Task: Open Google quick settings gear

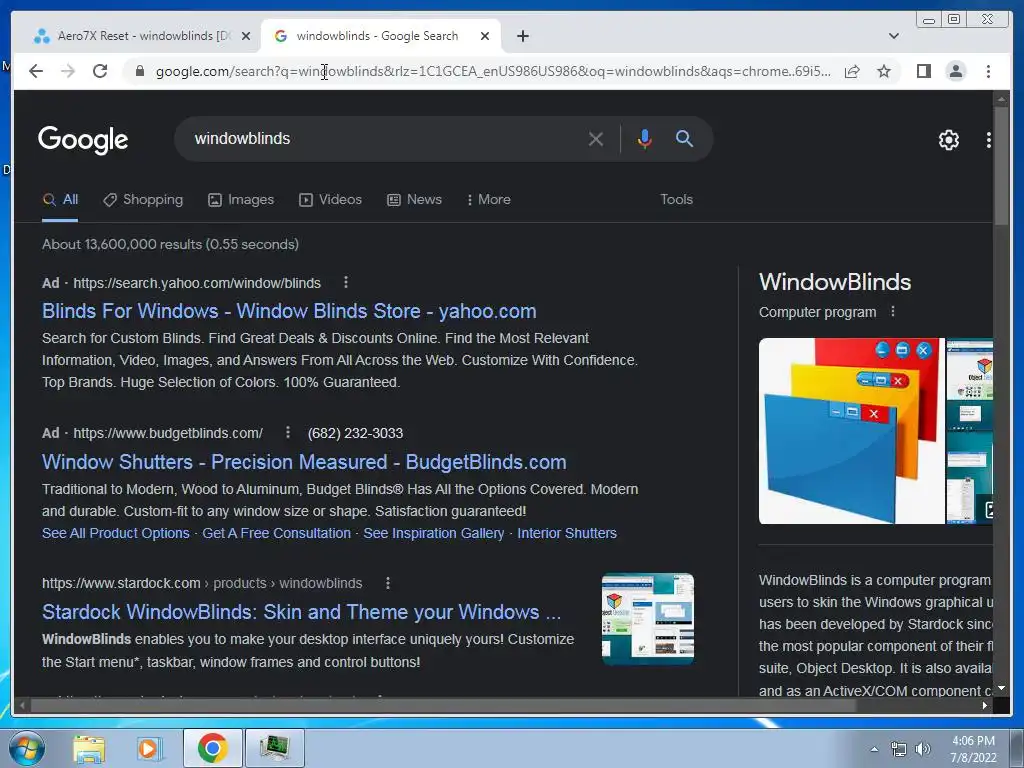Action: (949, 140)
